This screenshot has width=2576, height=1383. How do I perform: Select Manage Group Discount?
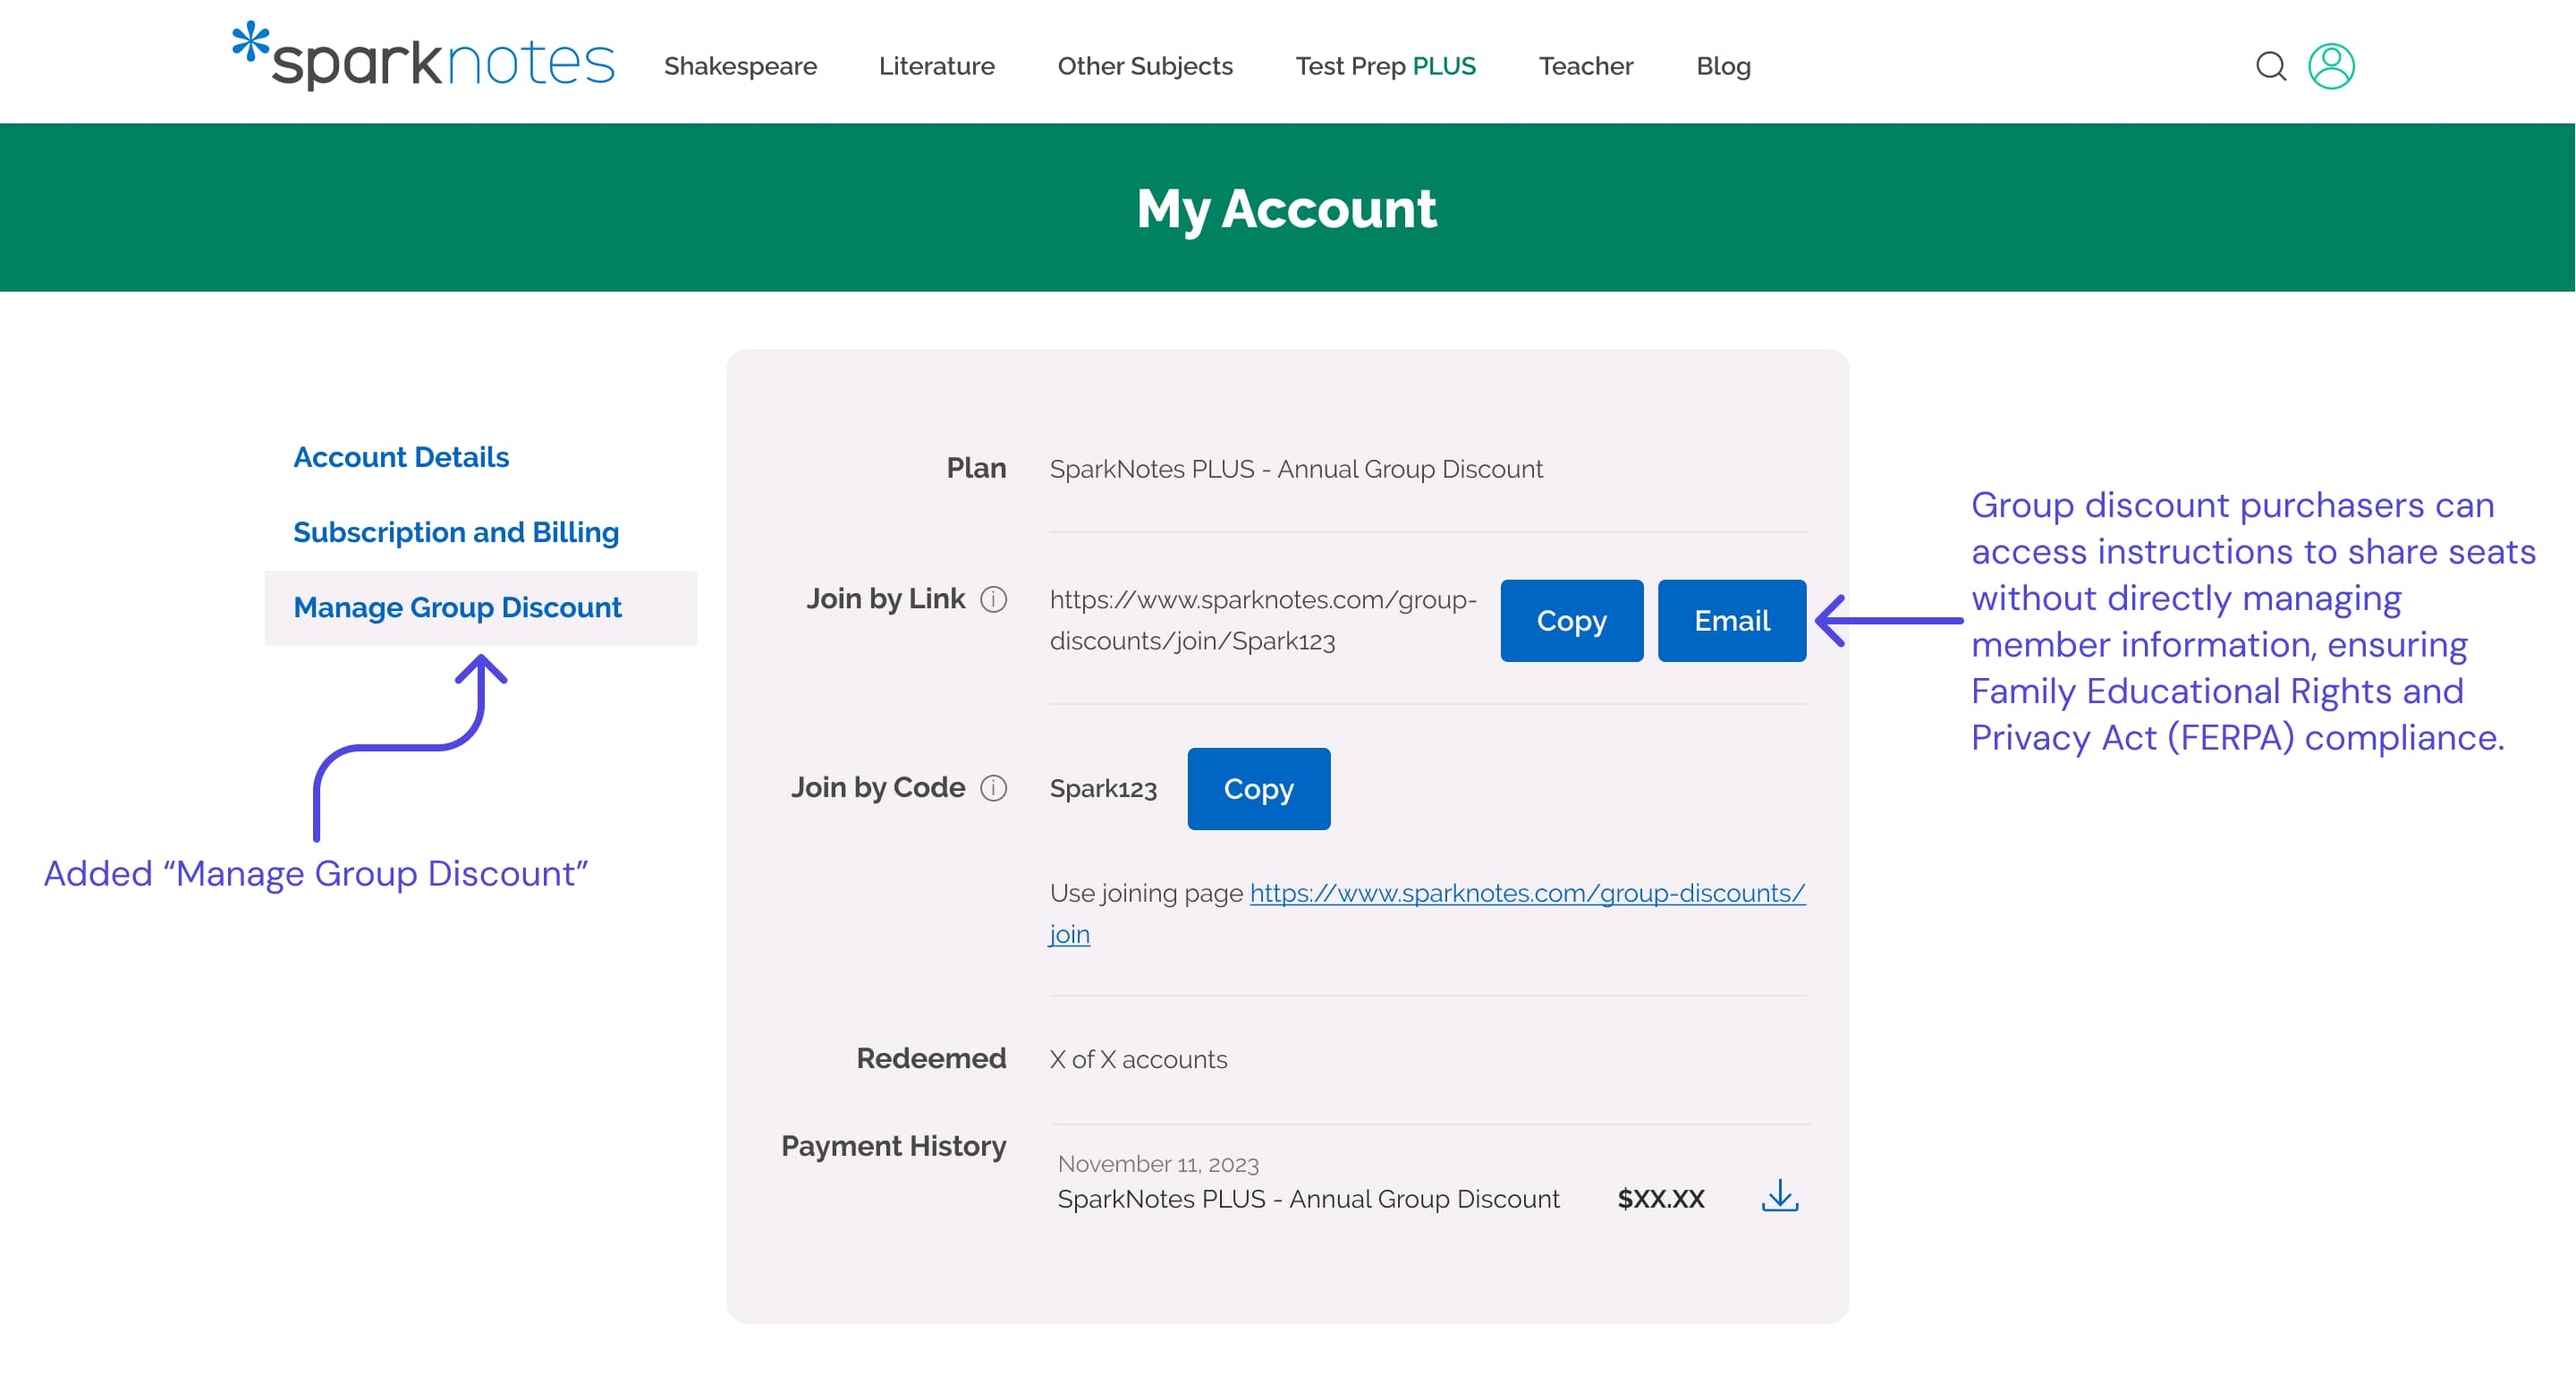click(456, 607)
